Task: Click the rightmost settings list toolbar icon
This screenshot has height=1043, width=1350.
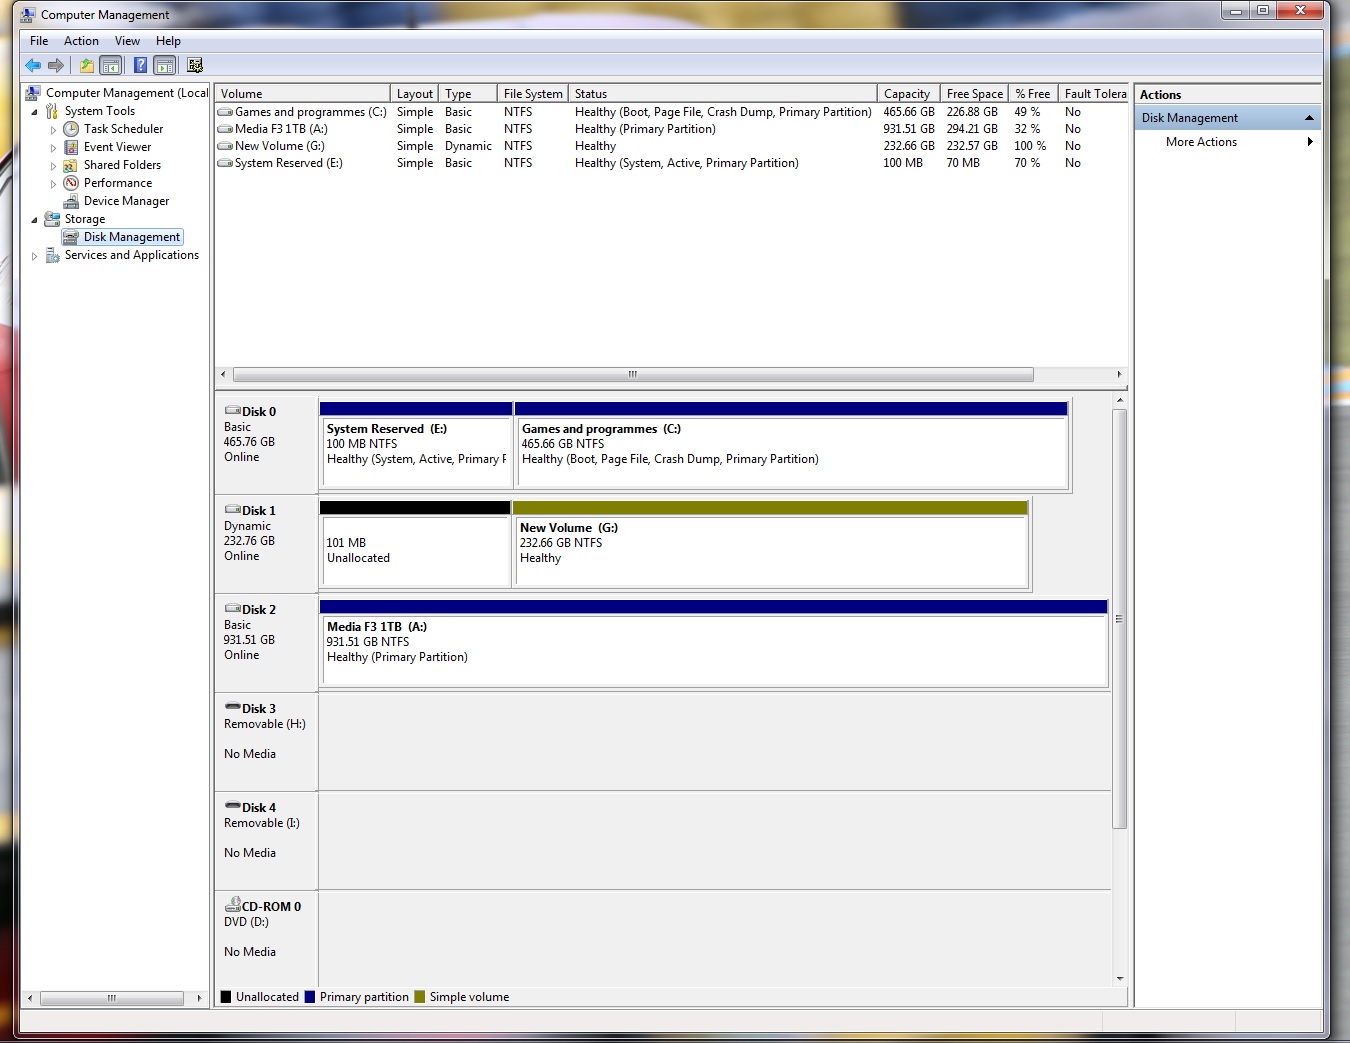Action: pyautogui.click(x=195, y=65)
